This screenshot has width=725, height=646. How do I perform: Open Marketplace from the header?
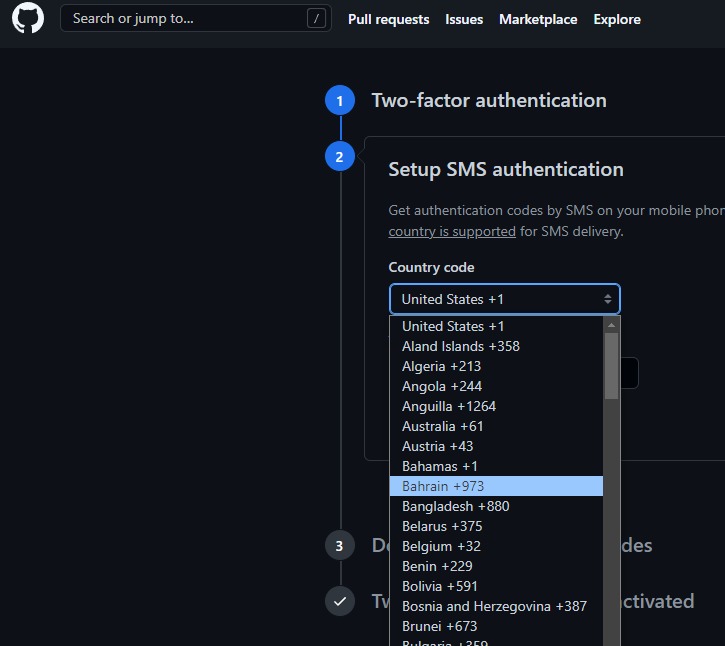(538, 19)
